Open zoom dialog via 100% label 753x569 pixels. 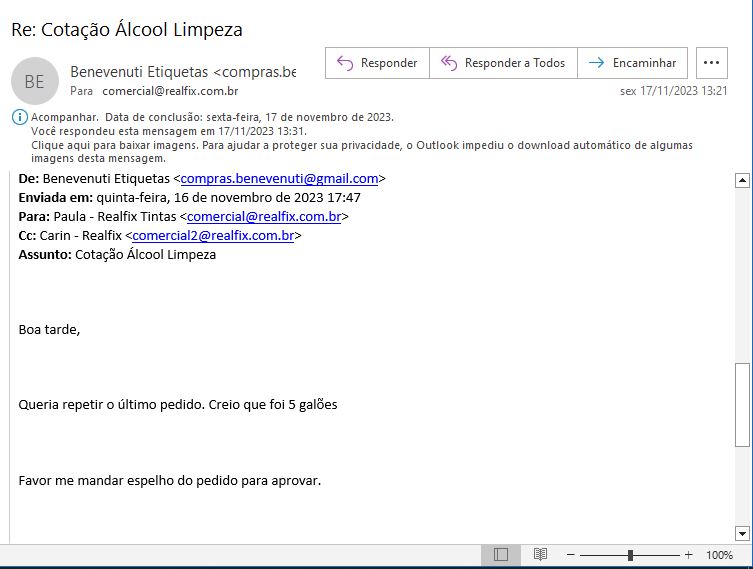point(719,555)
